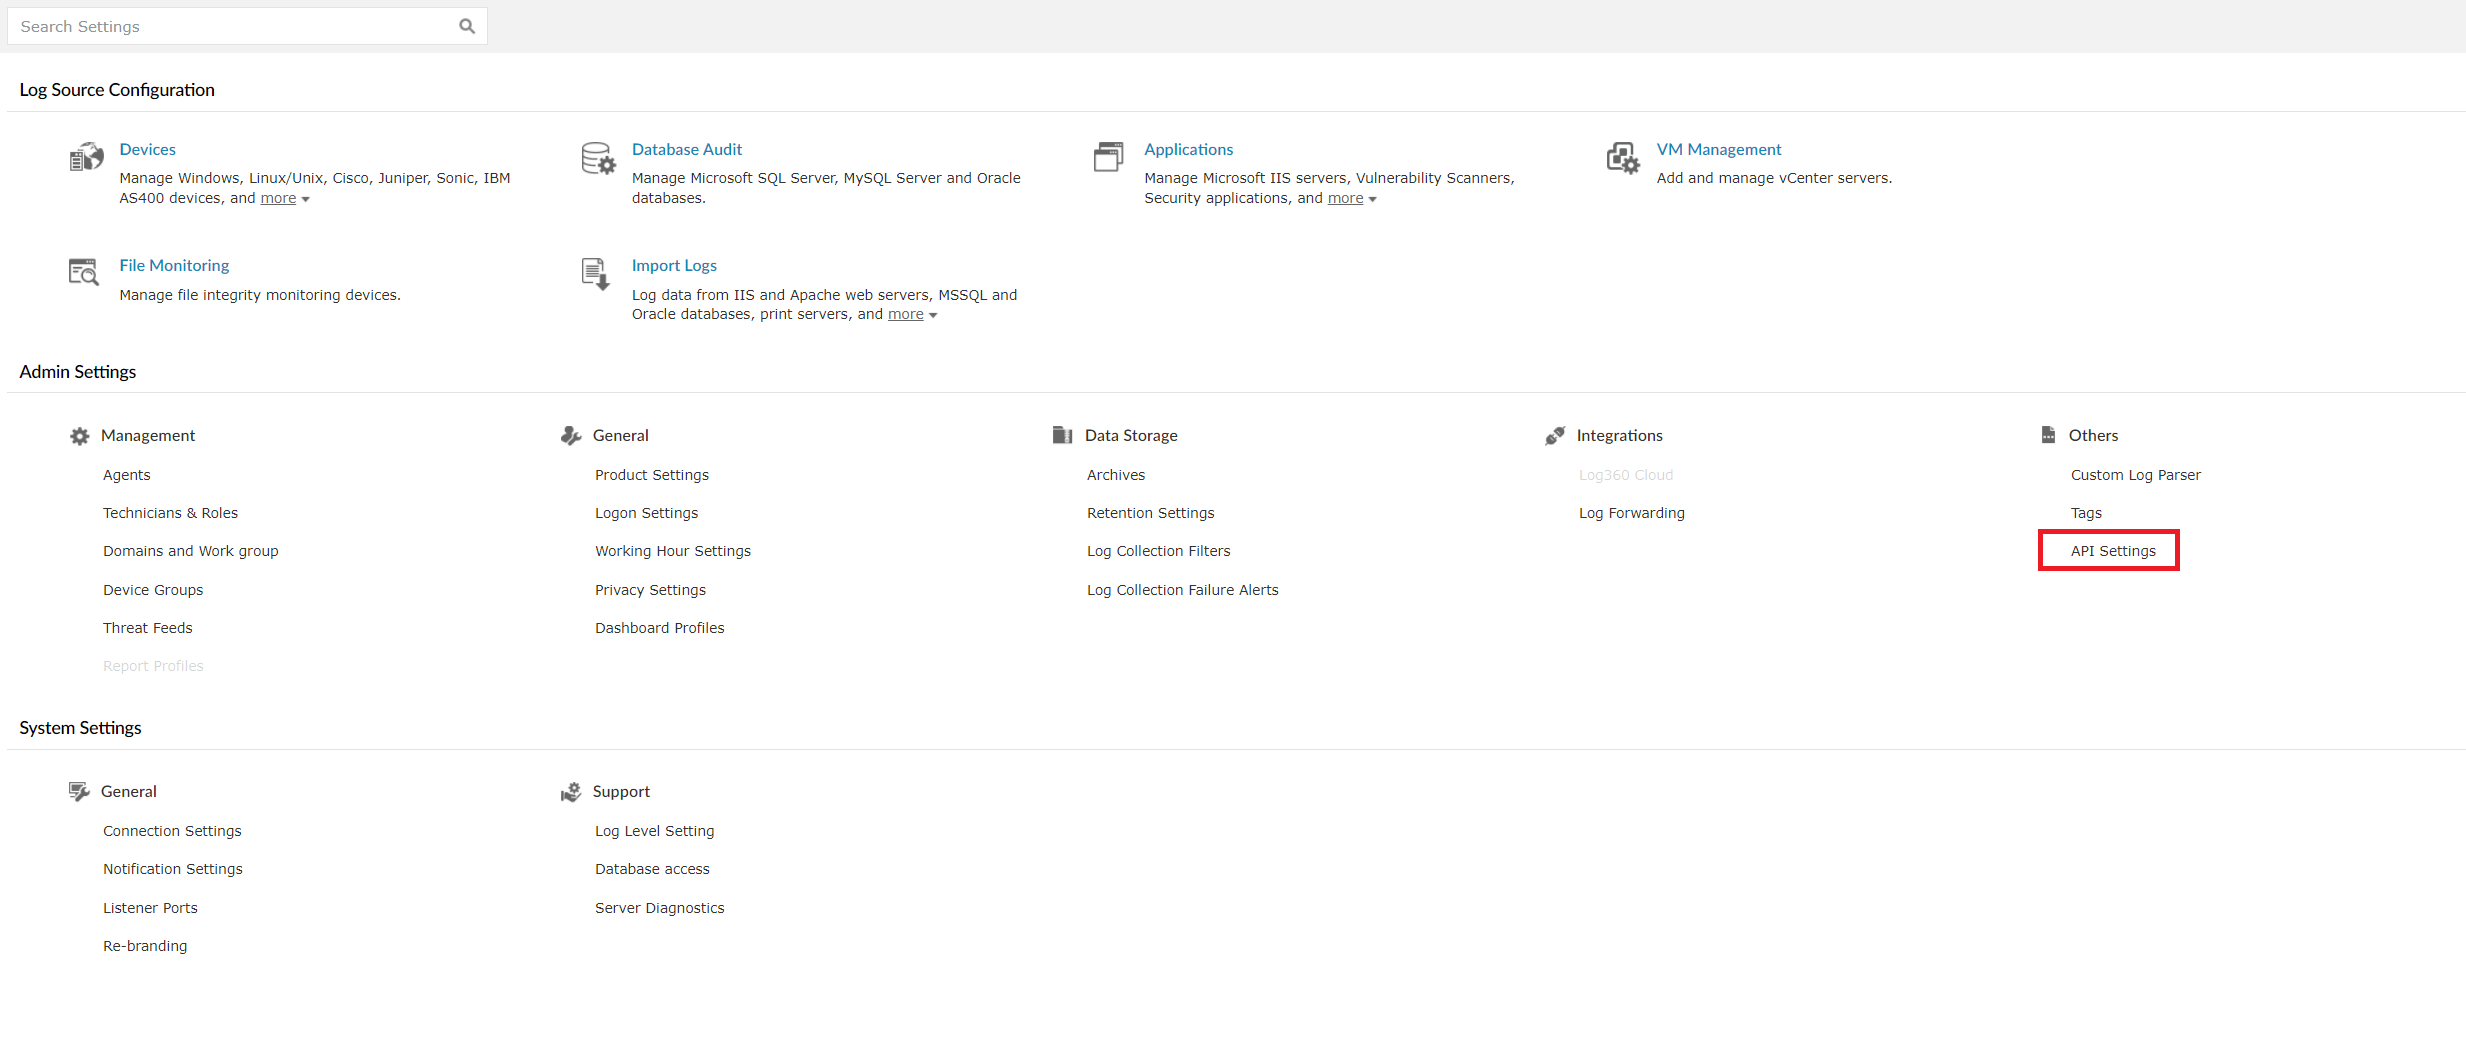Click the Data Storage icon
2466x1043 pixels.
(1062, 435)
